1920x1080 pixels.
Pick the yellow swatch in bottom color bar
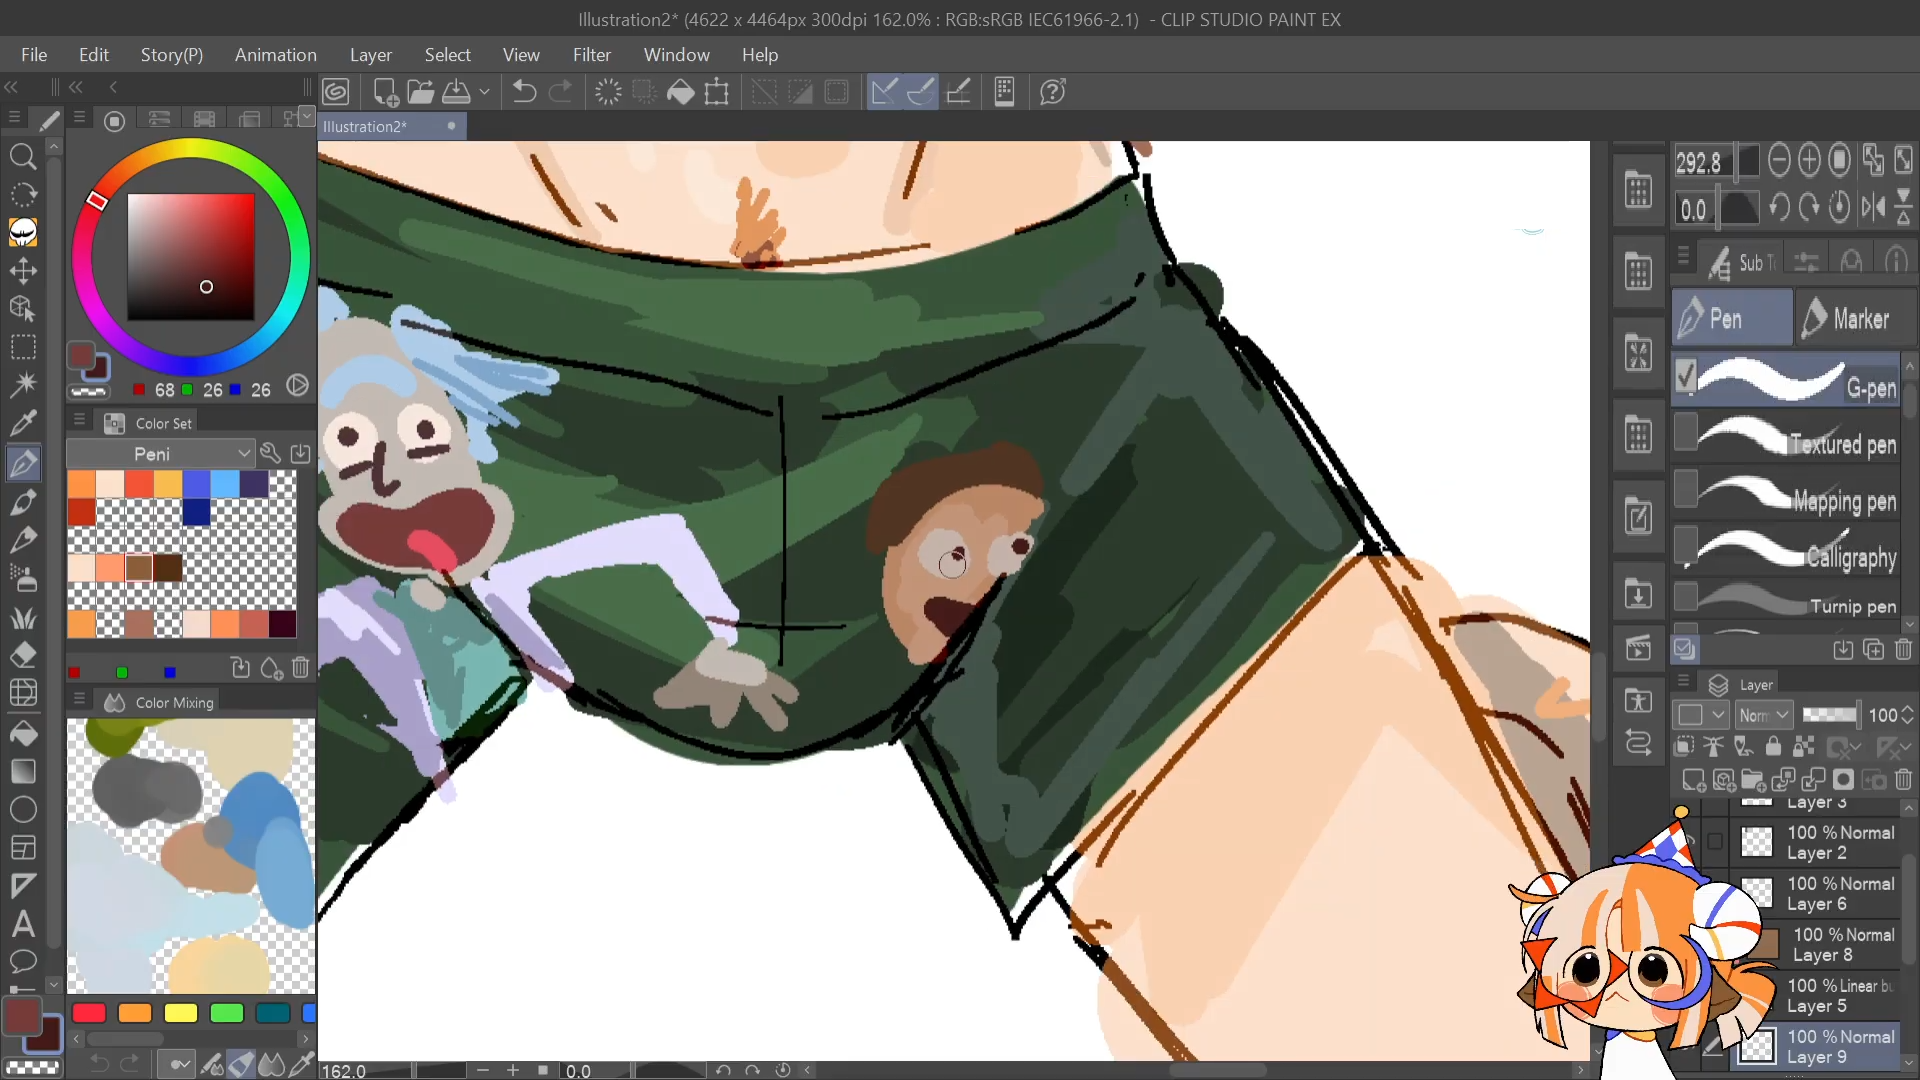pos(181,1013)
